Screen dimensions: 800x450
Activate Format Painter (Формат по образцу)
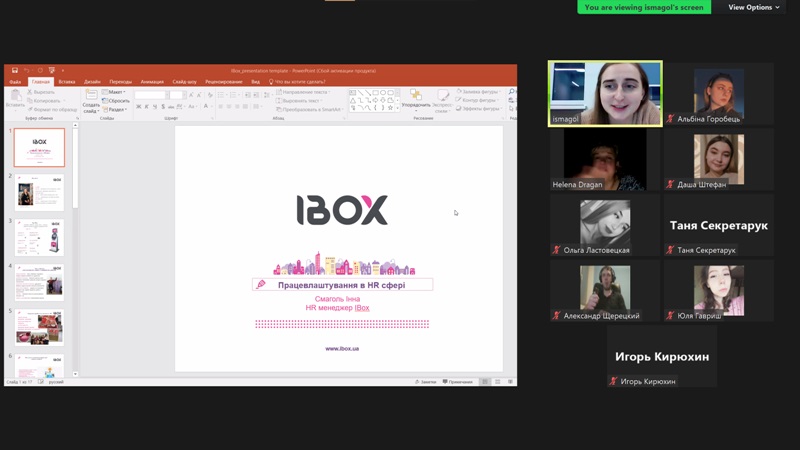pos(52,109)
